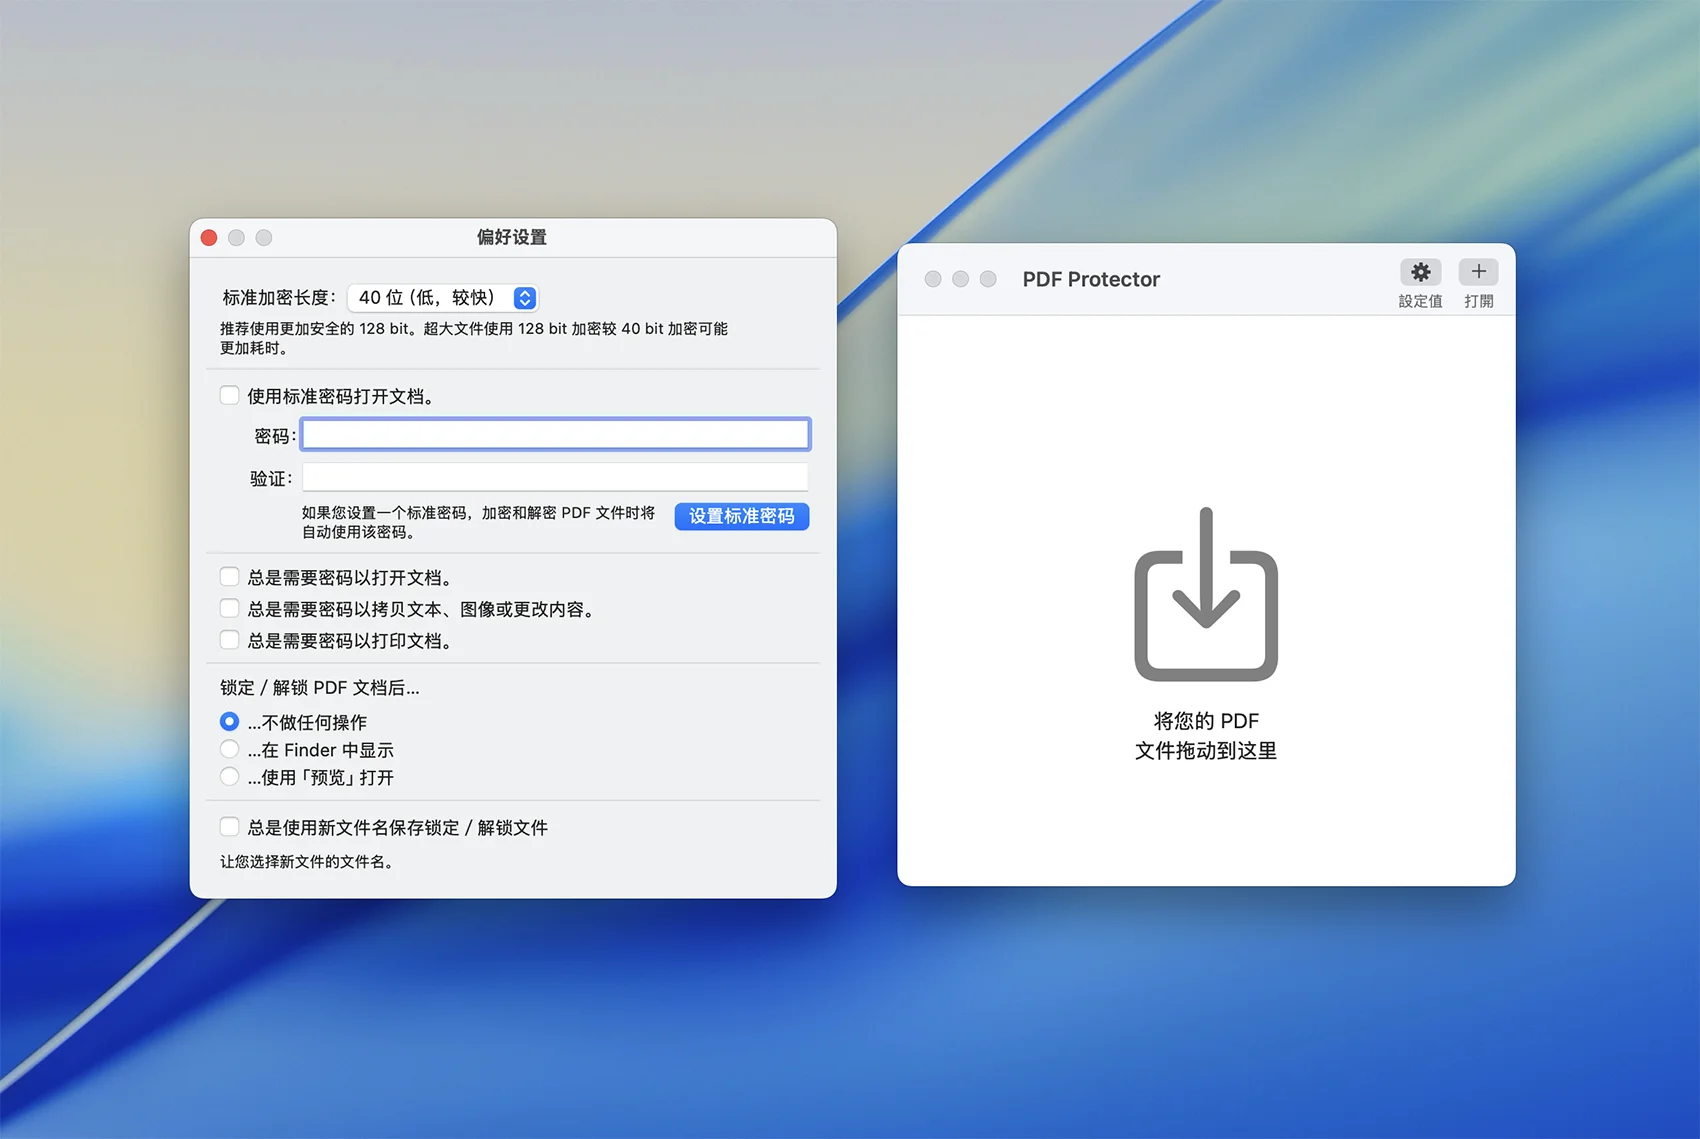Click the PDF Protector window title

click(x=1091, y=280)
